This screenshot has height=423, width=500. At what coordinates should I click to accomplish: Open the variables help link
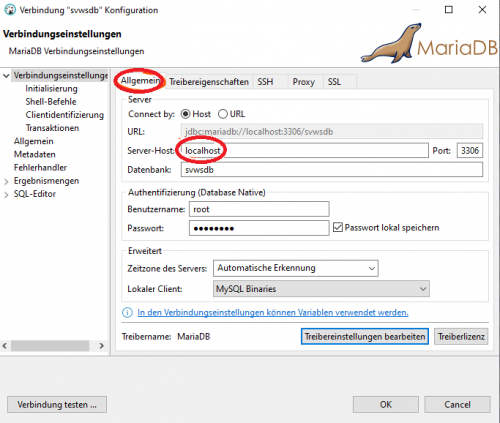(273, 313)
